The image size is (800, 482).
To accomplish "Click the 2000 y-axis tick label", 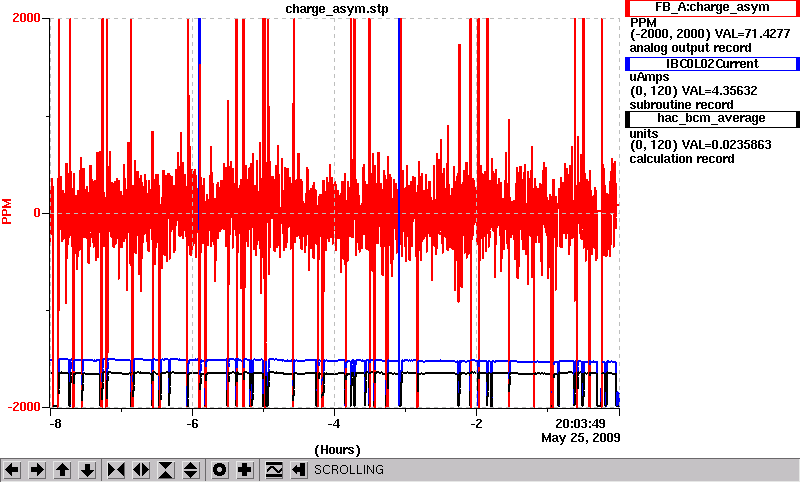I will pos(27,18).
